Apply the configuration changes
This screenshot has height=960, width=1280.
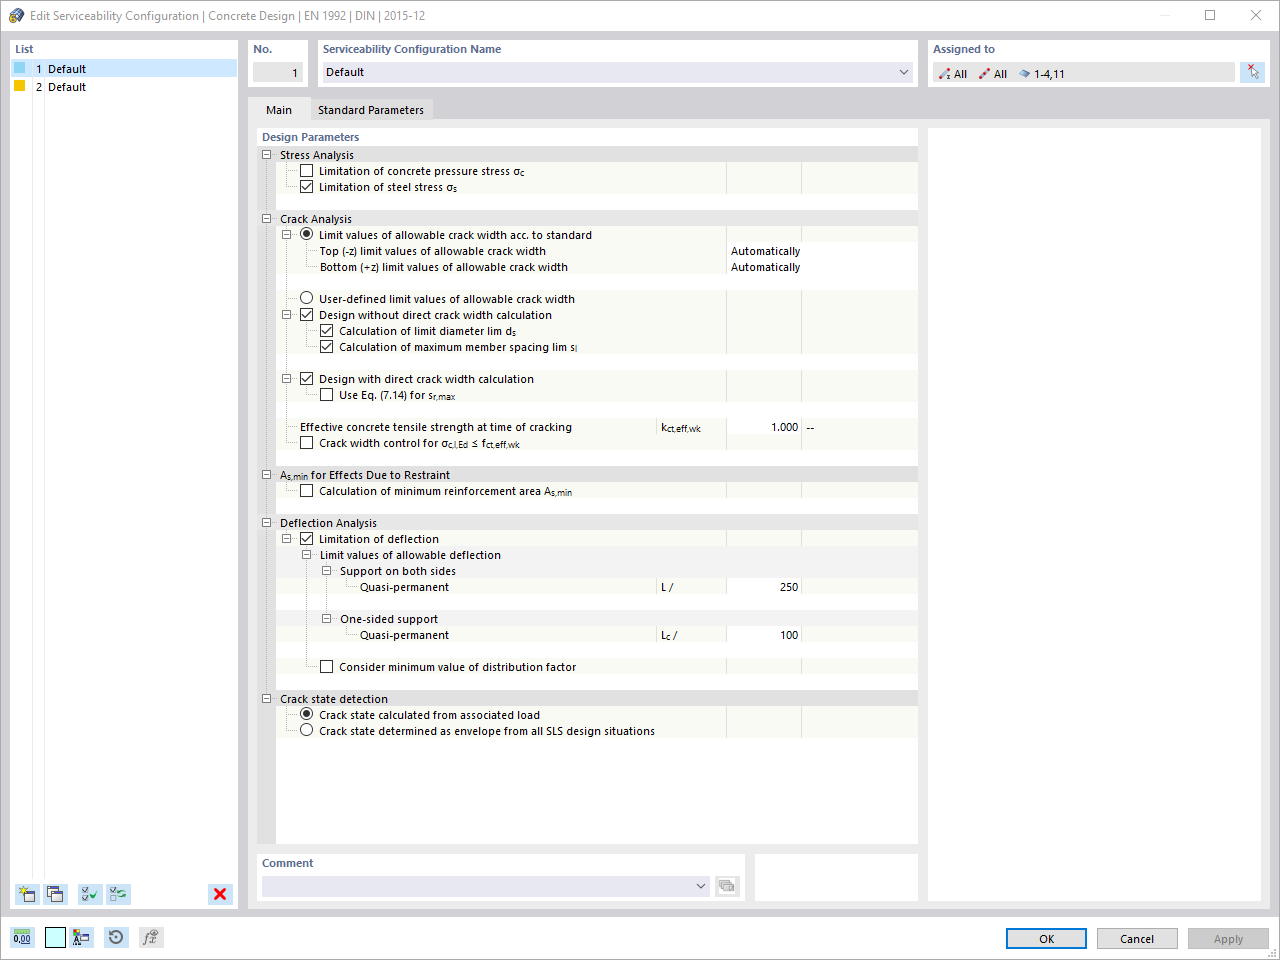coord(1228,938)
